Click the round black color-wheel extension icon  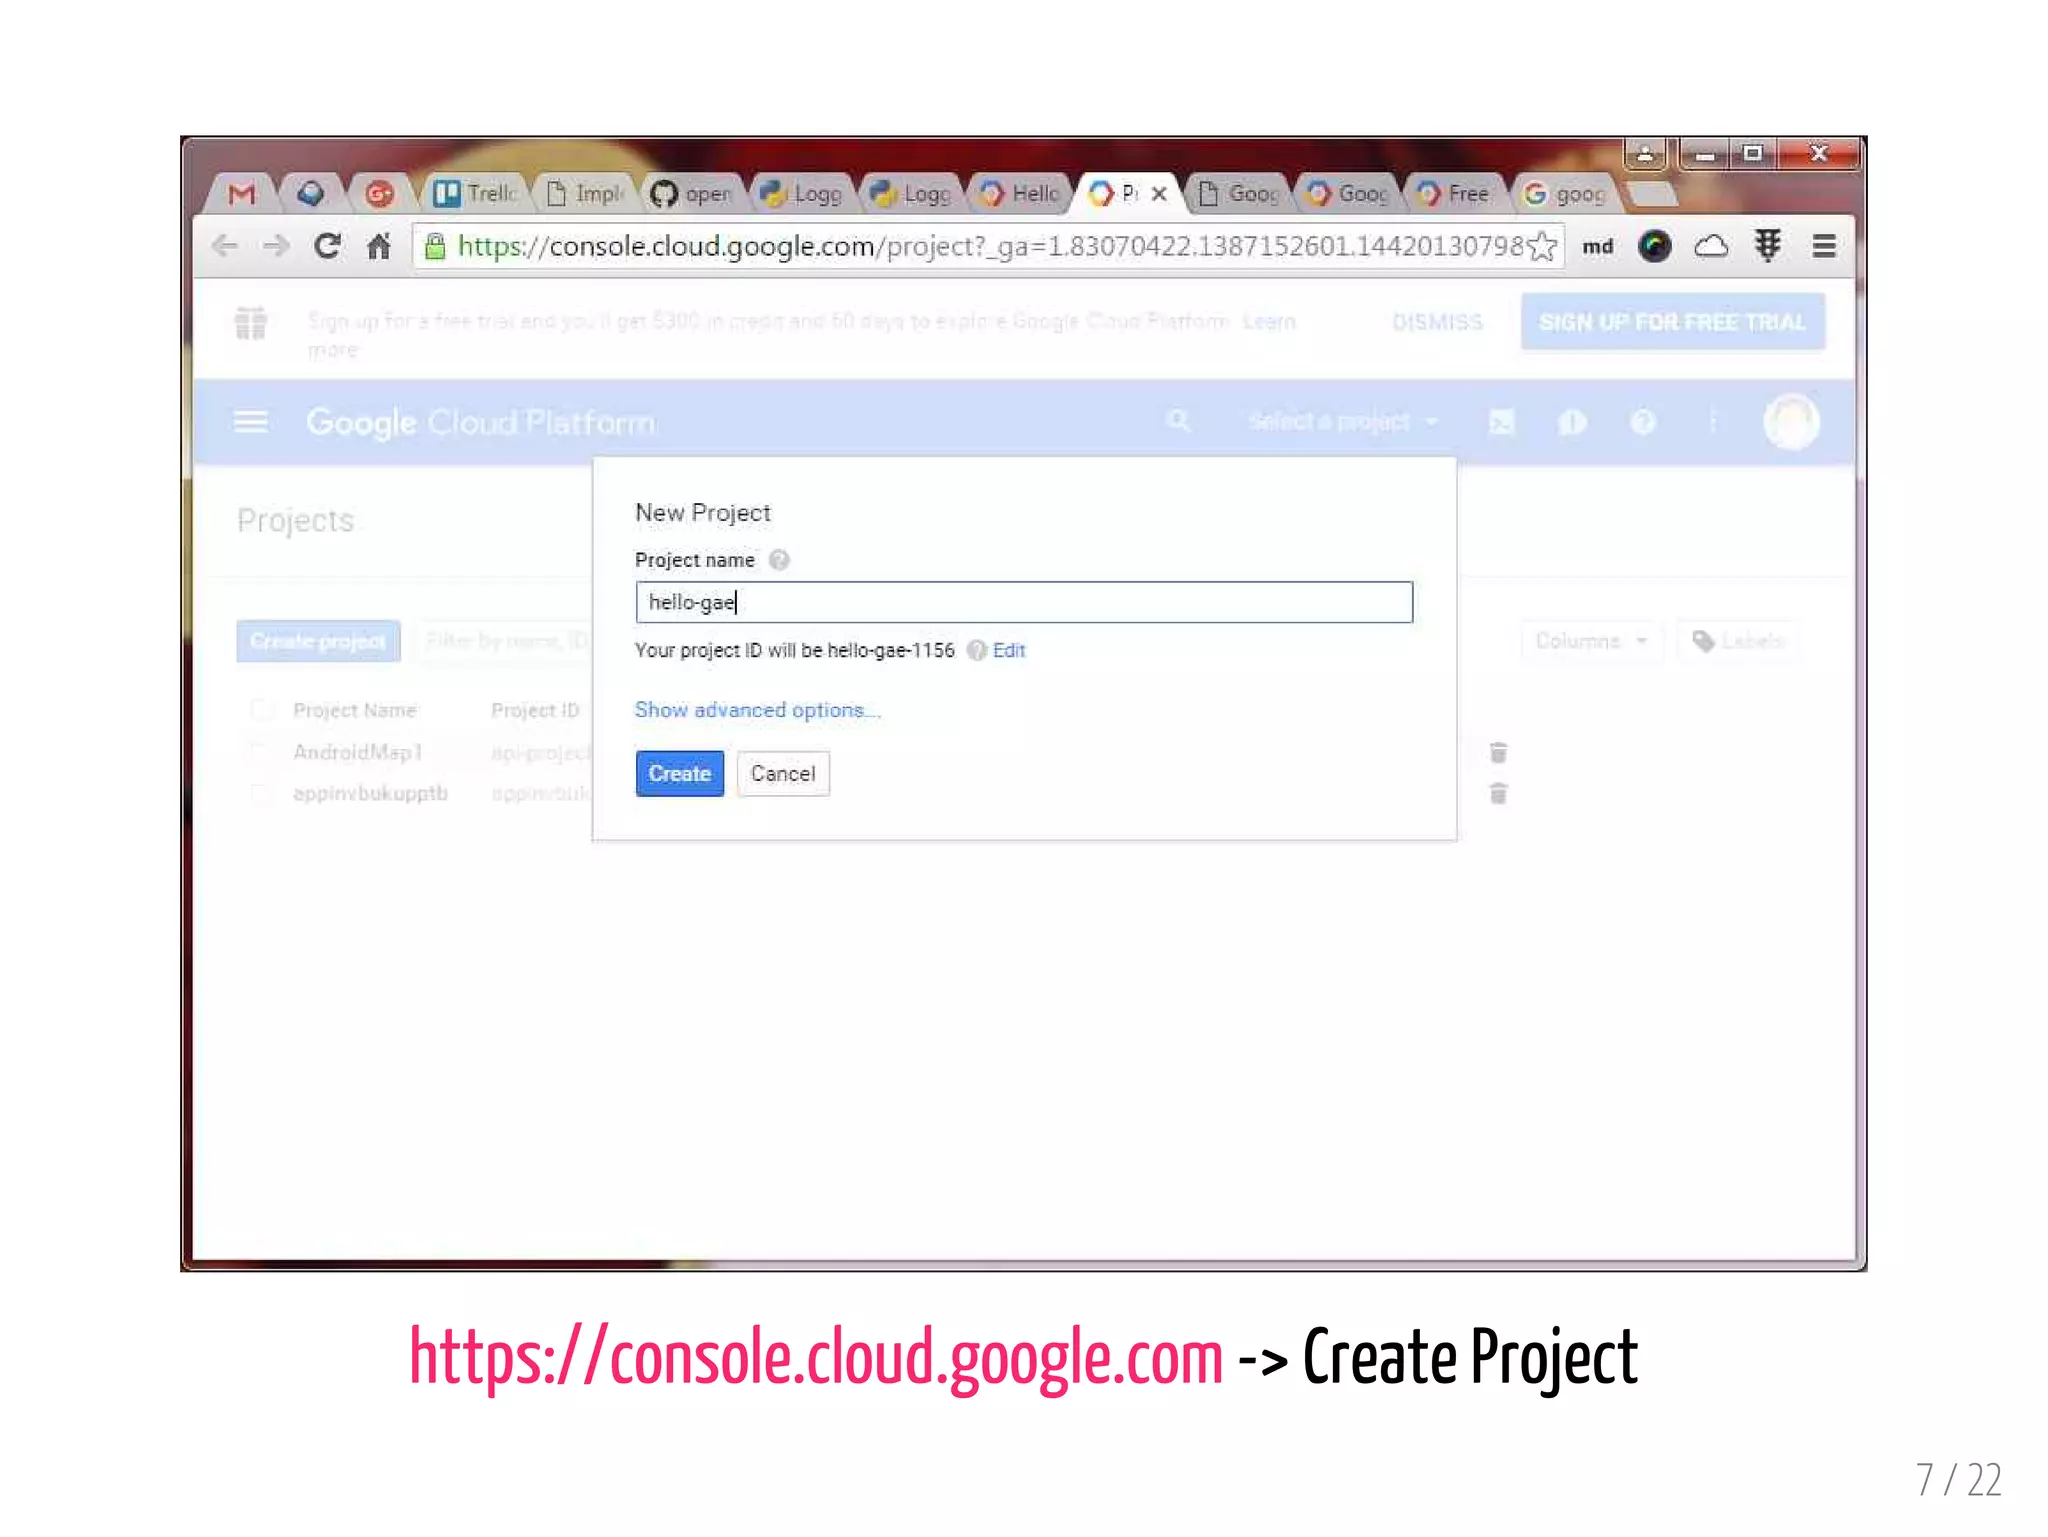pos(1654,246)
